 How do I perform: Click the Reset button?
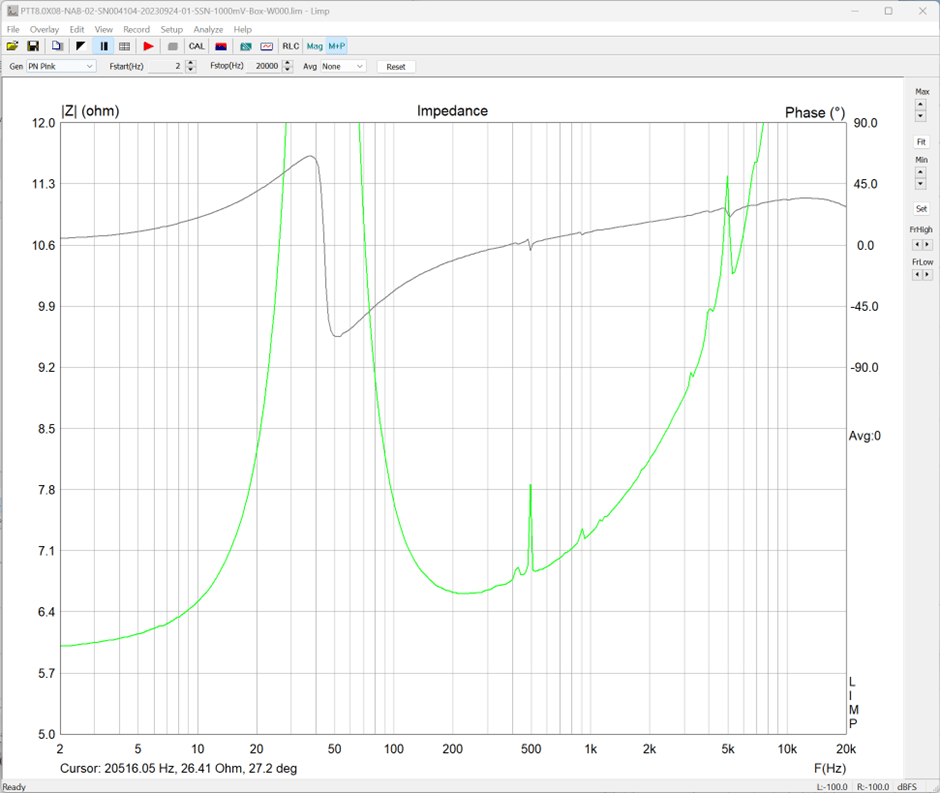(x=396, y=67)
